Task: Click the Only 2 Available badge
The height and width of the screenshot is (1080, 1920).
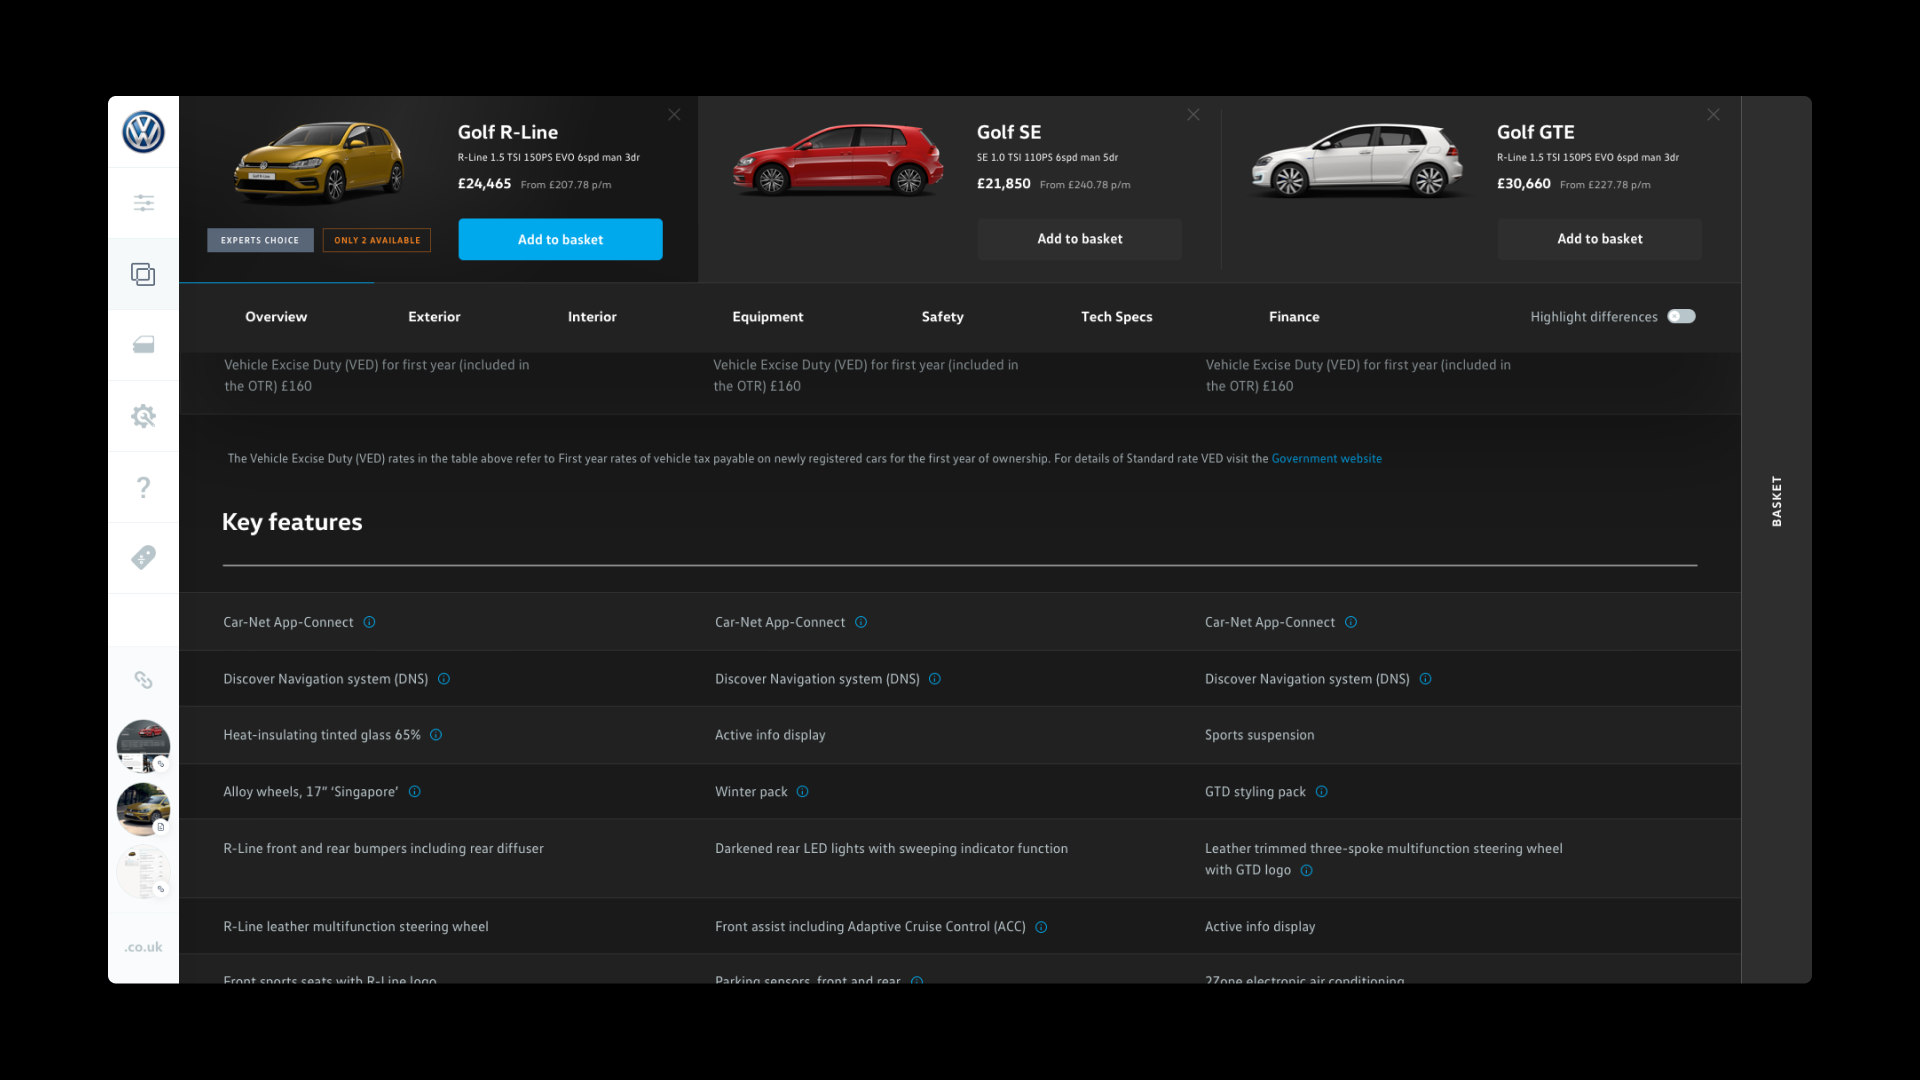Action: (x=377, y=240)
